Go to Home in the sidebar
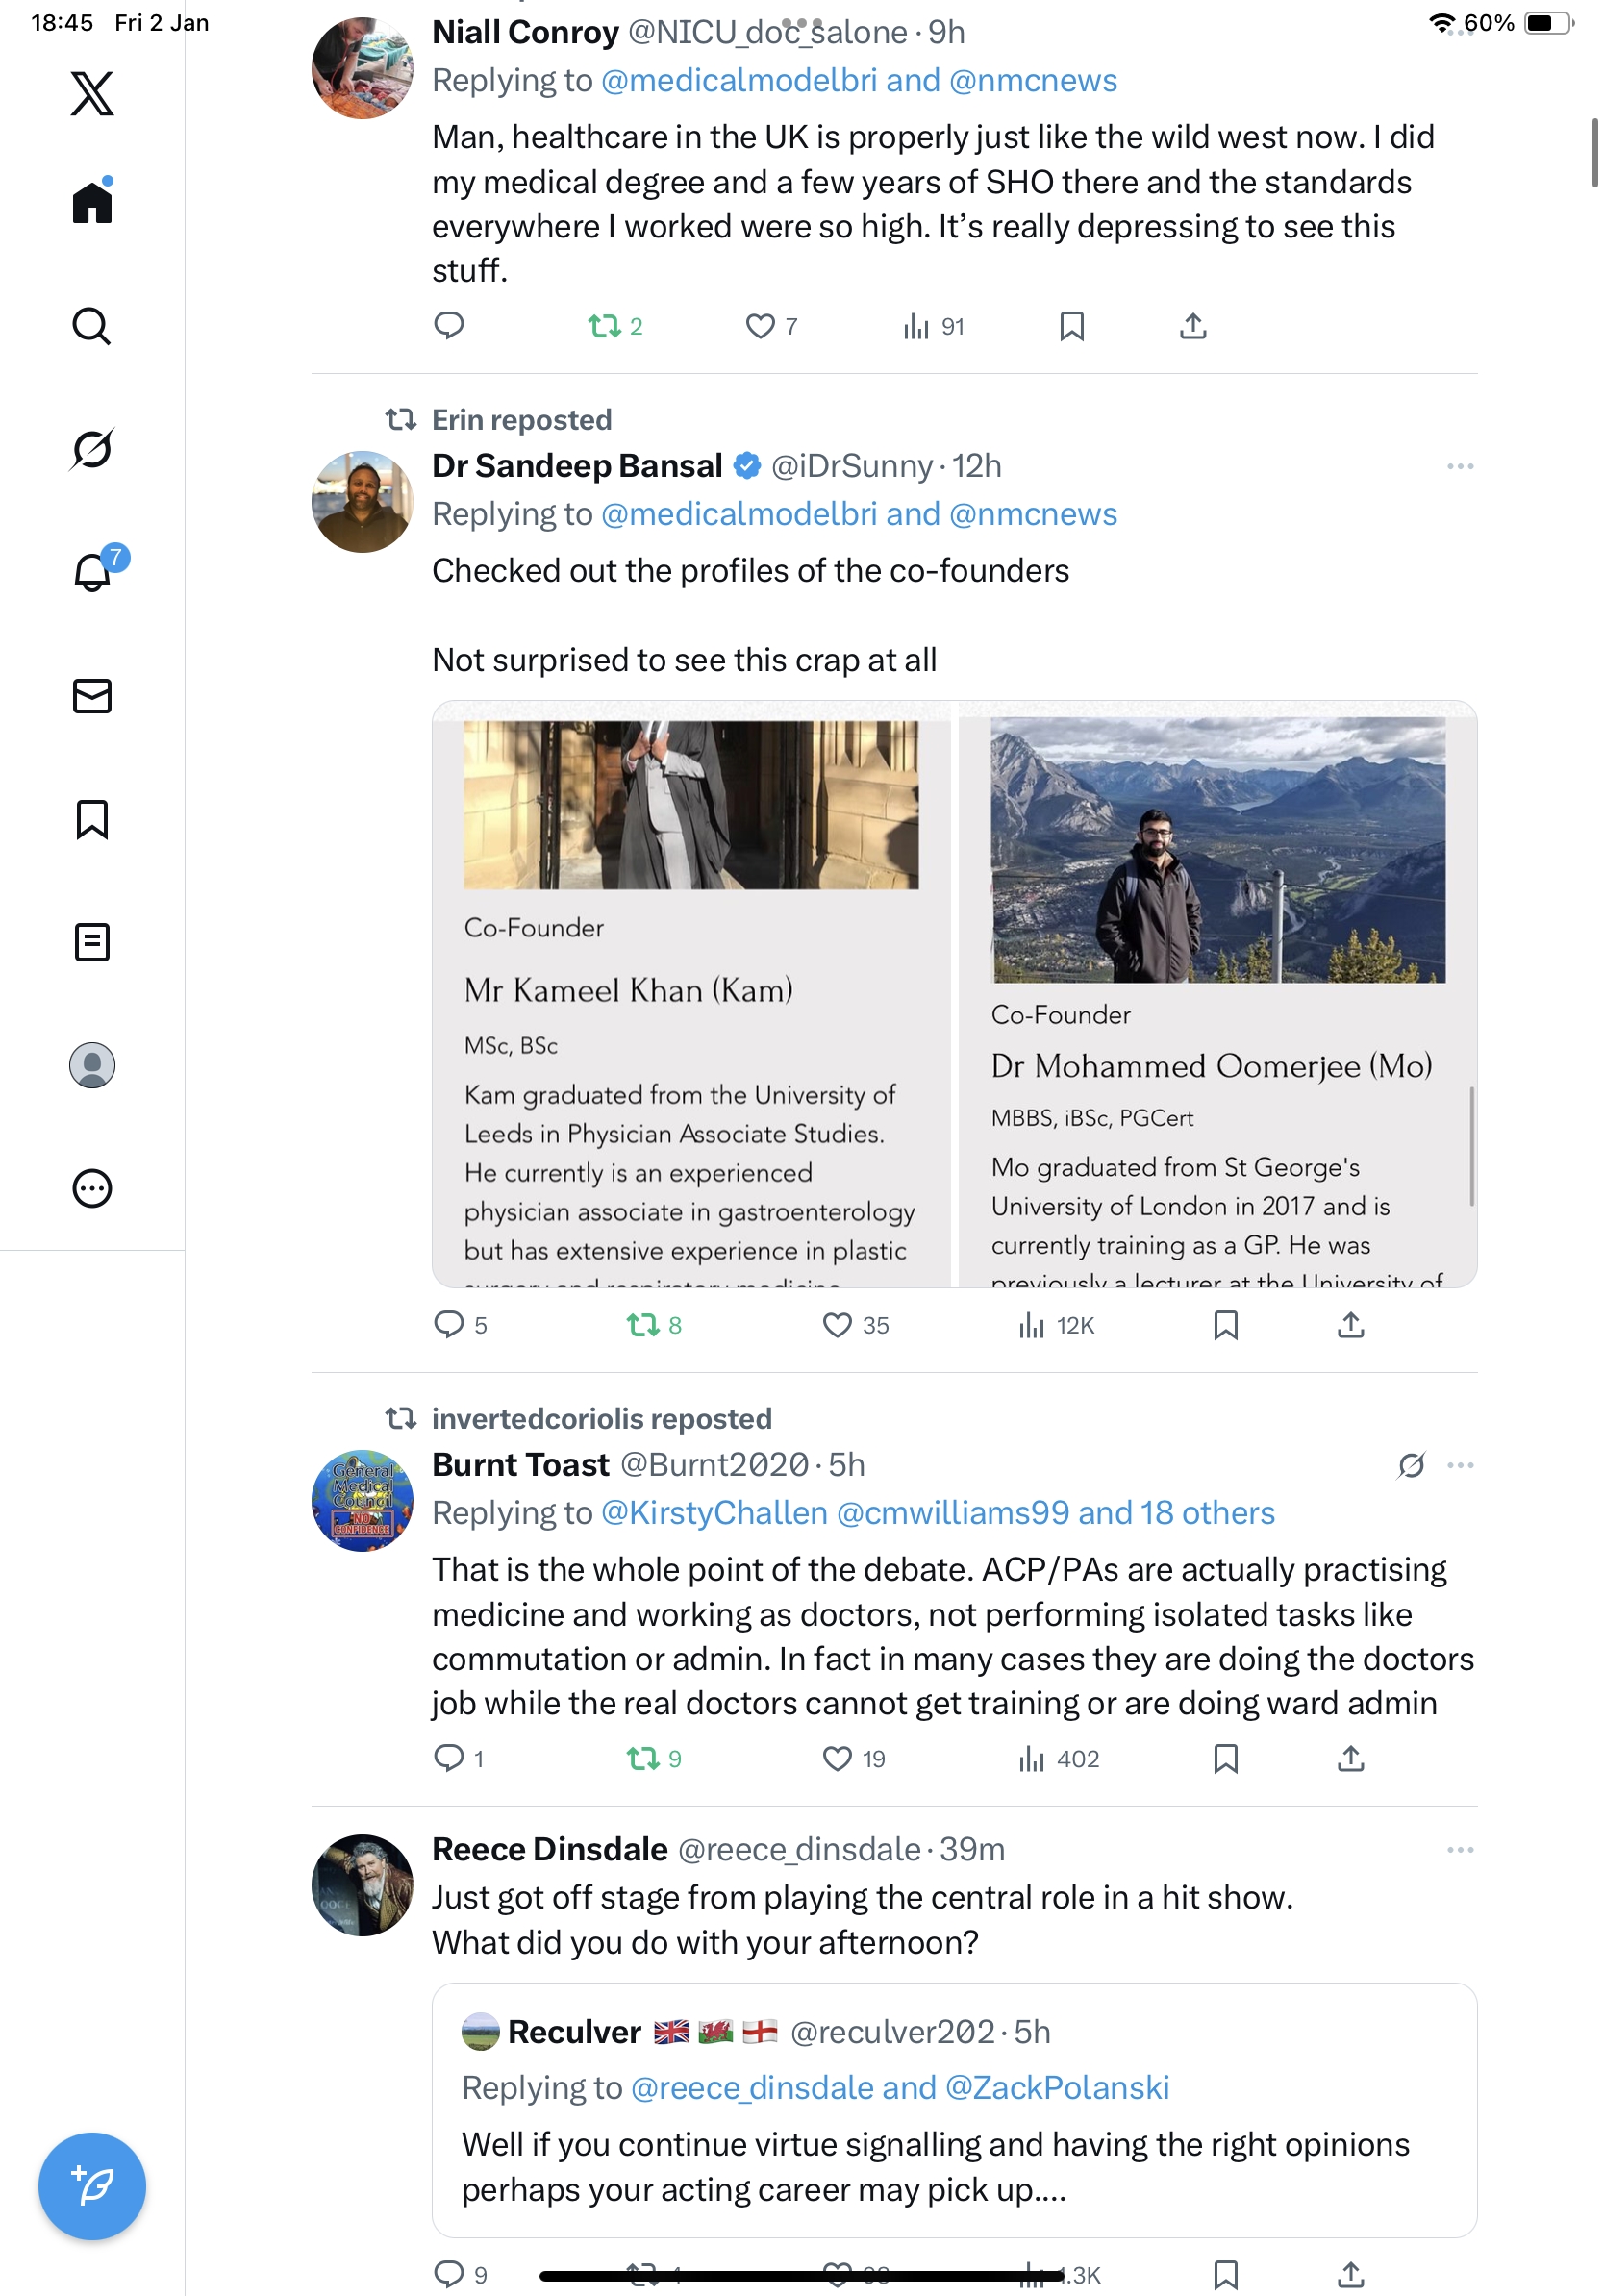 point(92,203)
